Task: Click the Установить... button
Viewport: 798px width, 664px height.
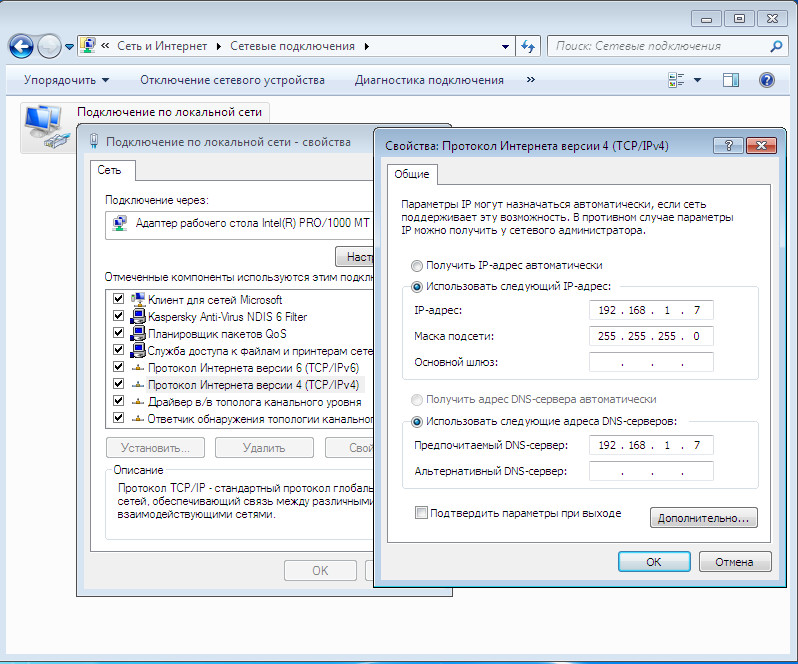Action: pyautogui.click(x=155, y=448)
